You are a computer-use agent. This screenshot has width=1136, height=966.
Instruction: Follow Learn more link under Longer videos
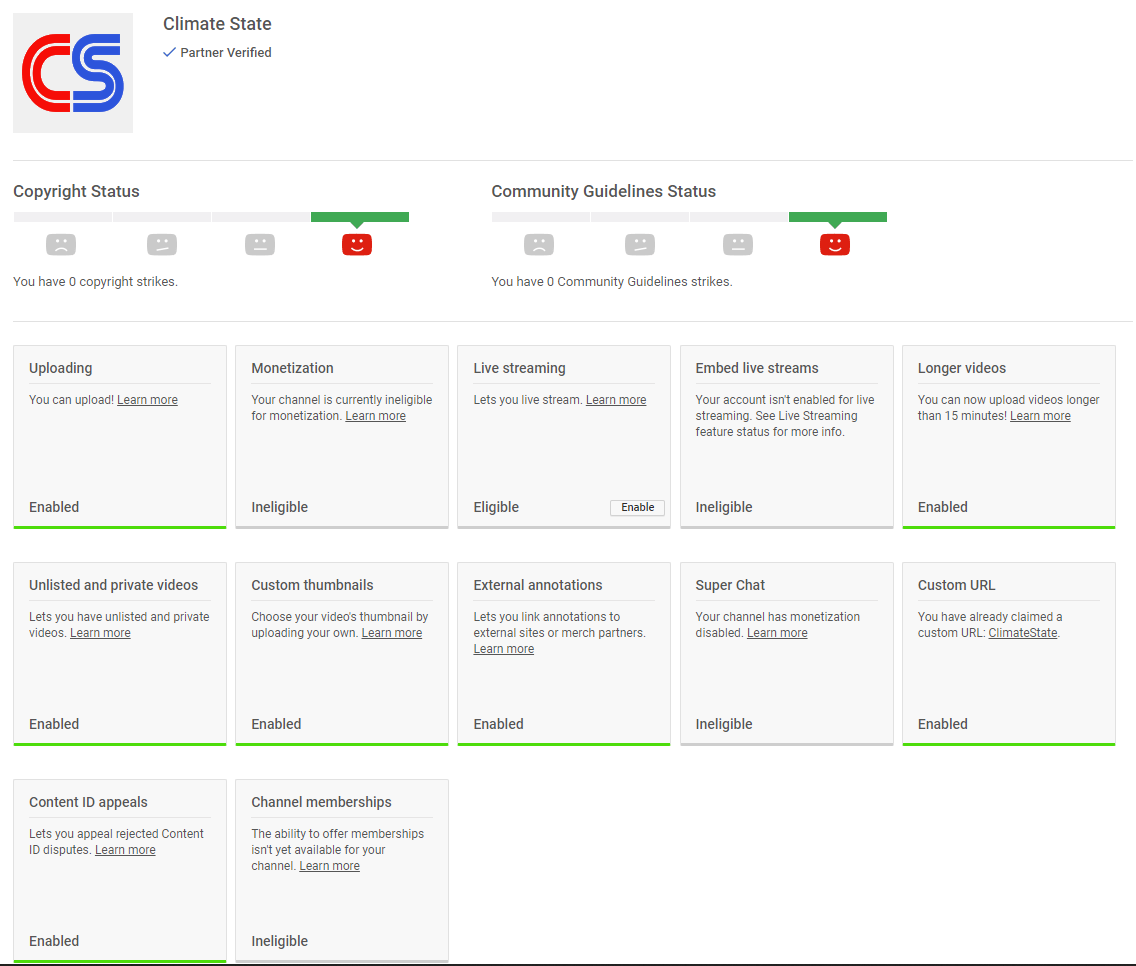point(1040,416)
